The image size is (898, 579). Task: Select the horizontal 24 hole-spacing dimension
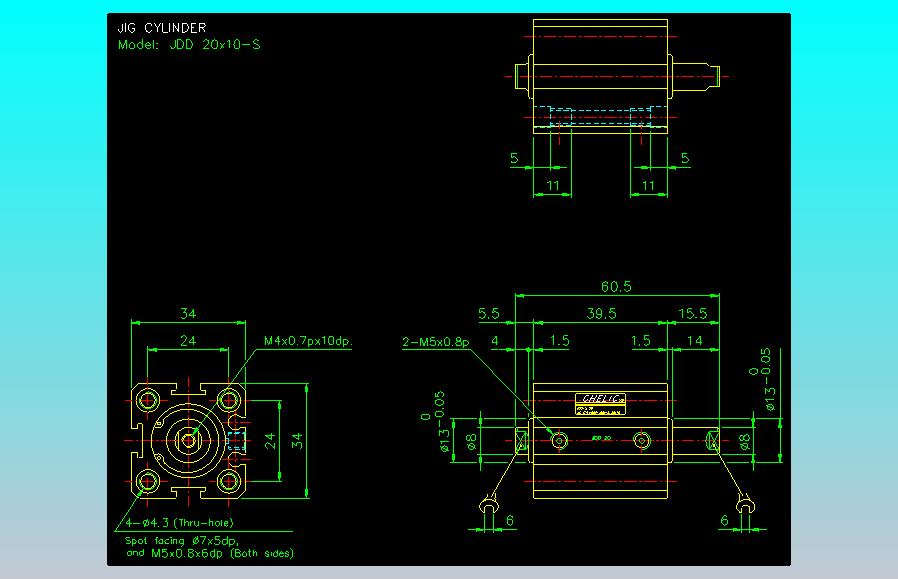(188, 341)
